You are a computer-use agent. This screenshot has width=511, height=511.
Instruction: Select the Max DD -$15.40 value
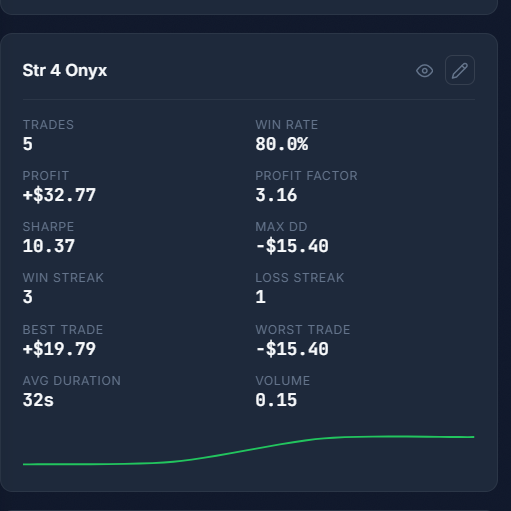(292, 246)
